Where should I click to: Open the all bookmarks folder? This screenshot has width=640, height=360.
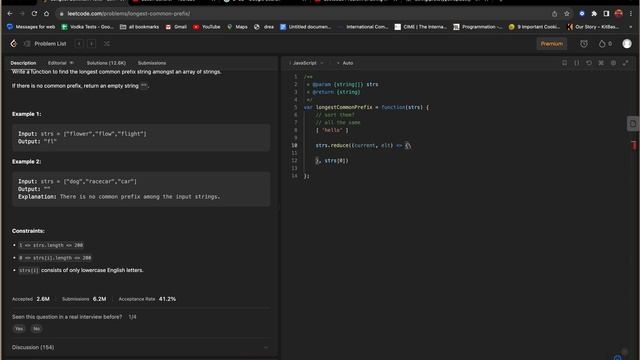click(139, 27)
